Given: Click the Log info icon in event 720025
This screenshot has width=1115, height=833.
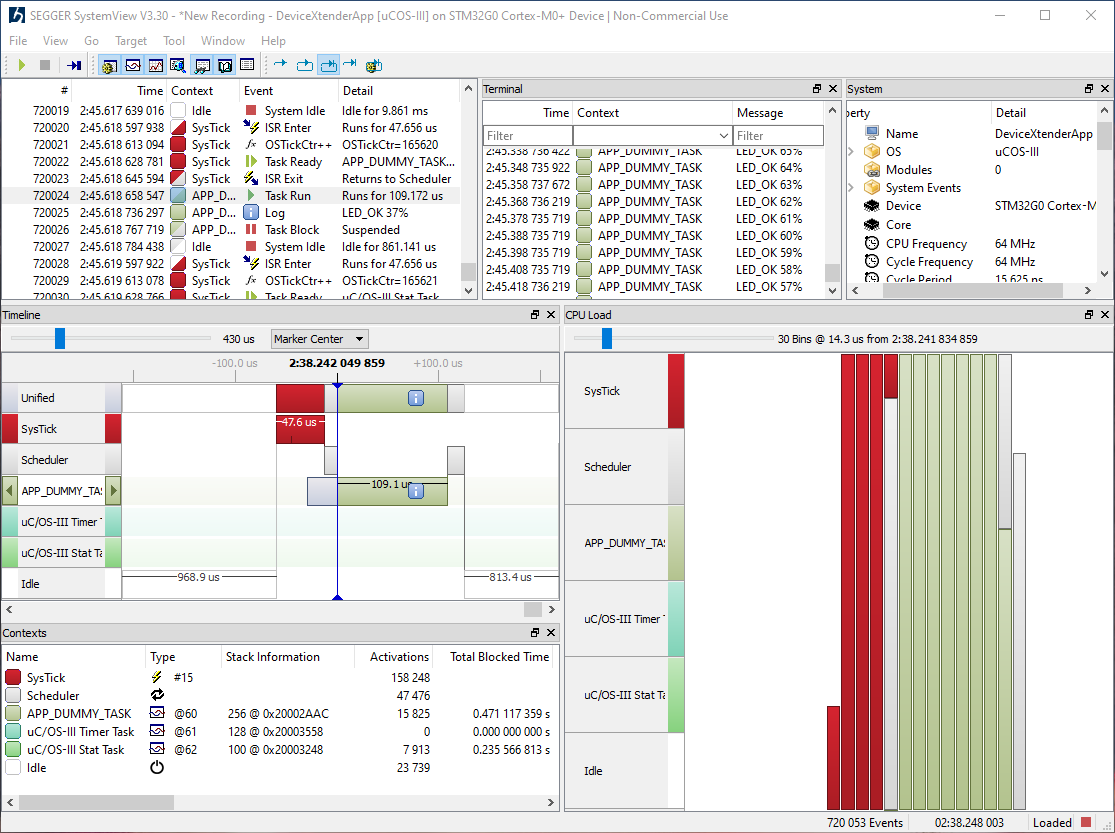Looking at the screenshot, I should pos(251,213).
